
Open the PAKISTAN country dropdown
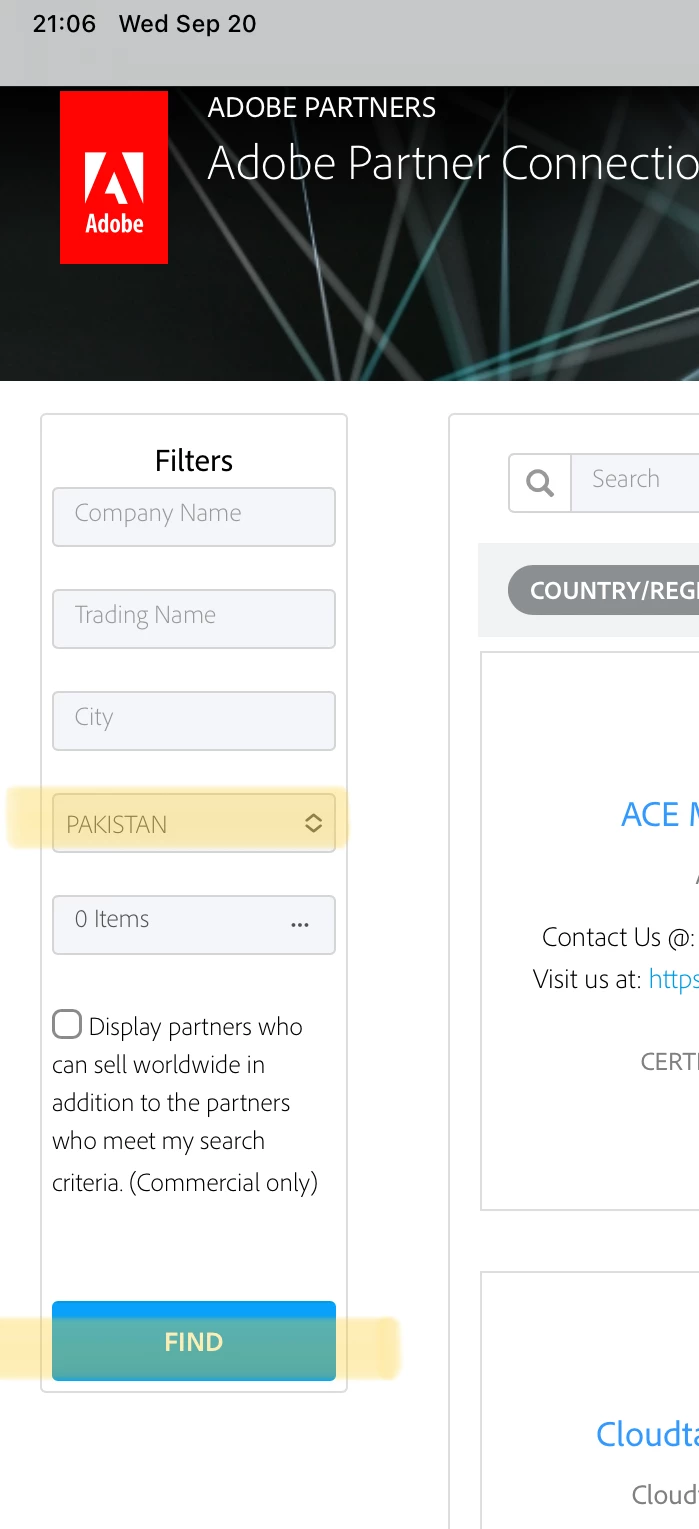[x=194, y=823]
